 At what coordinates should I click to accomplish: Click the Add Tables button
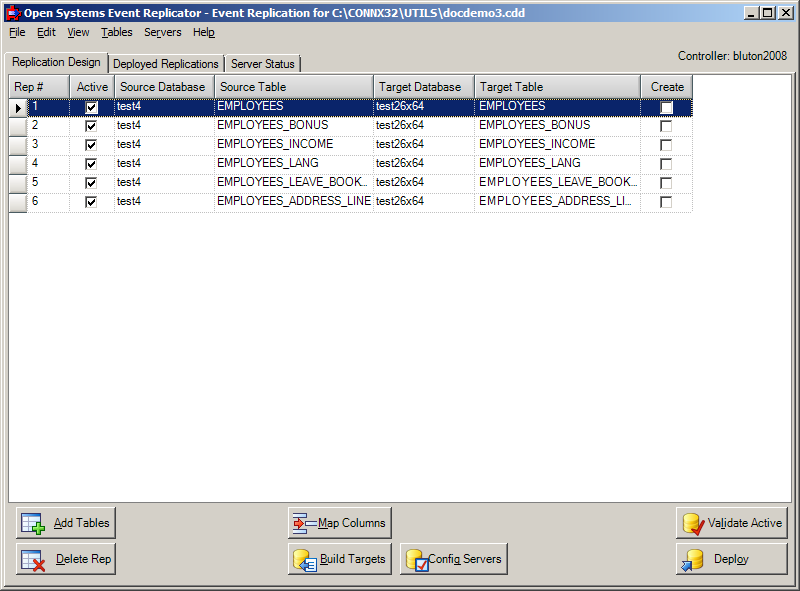click(x=65, y=522)
